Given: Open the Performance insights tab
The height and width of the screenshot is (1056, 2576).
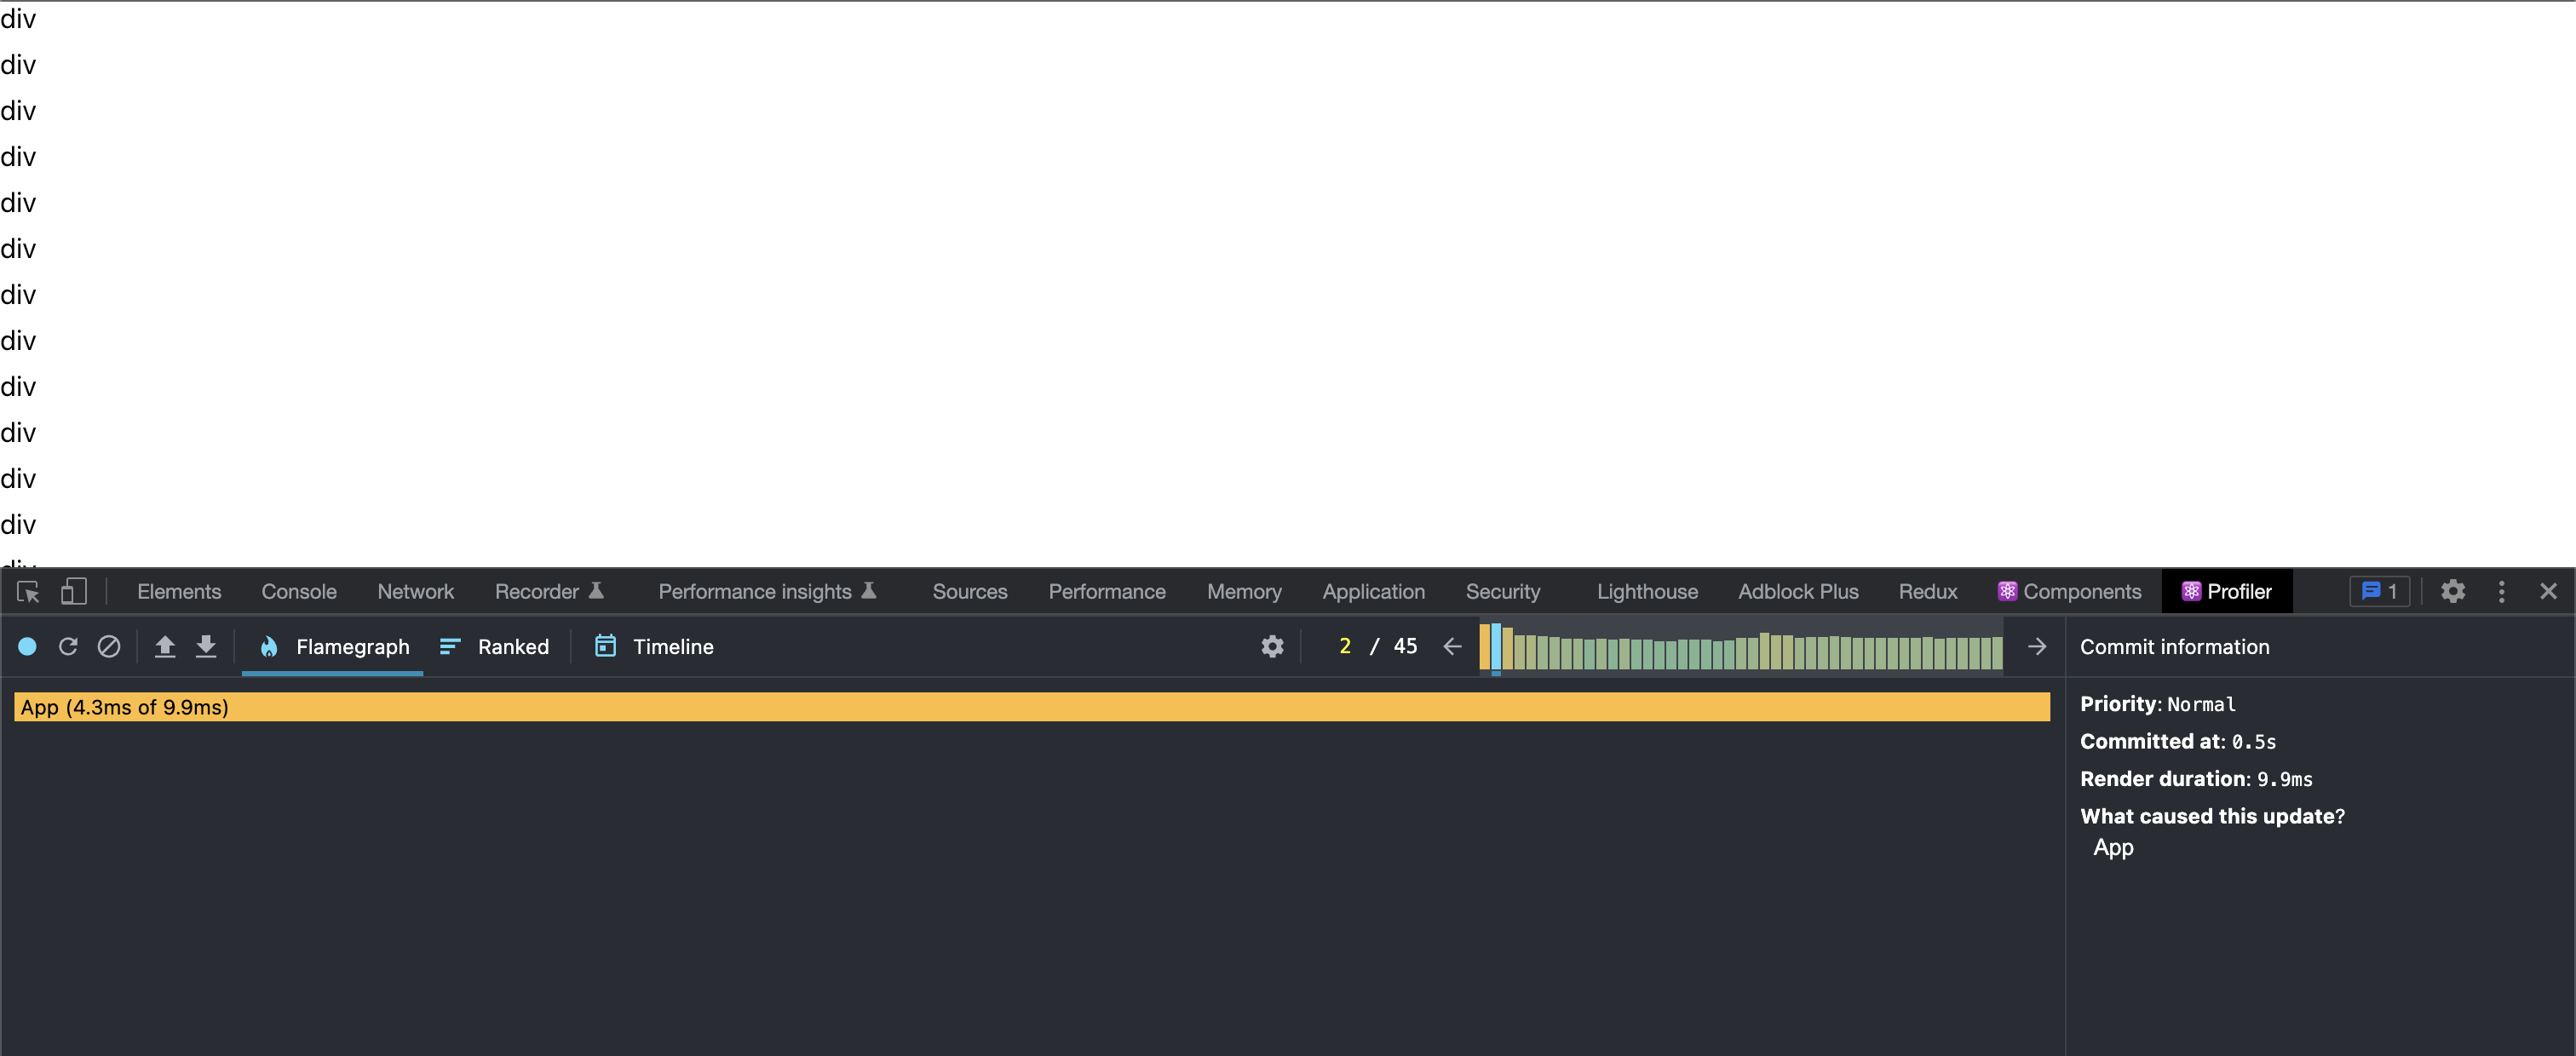Looking at the screenshot, I should (x=767, y=592).
